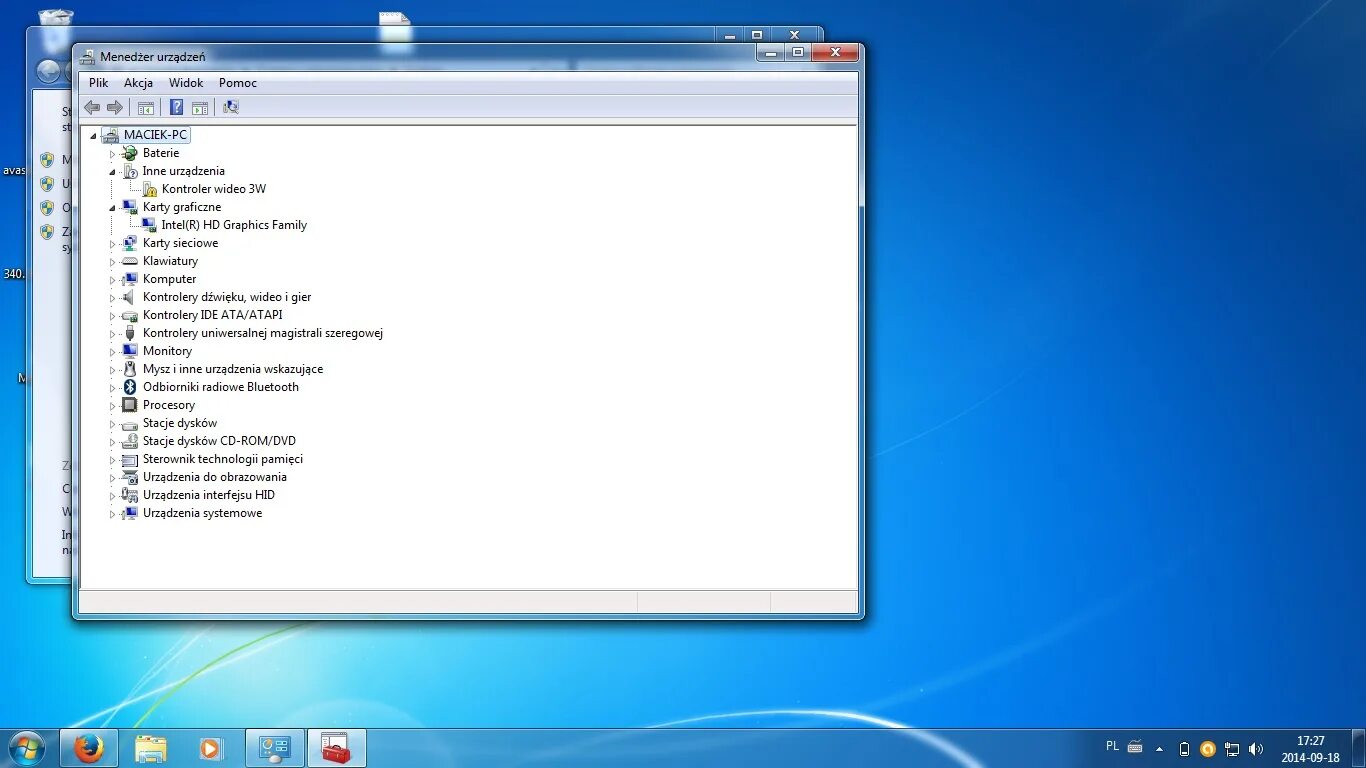Screen dimensions: 1366x768
Task: Open Firefox from the taskbar
Action: 89,748
